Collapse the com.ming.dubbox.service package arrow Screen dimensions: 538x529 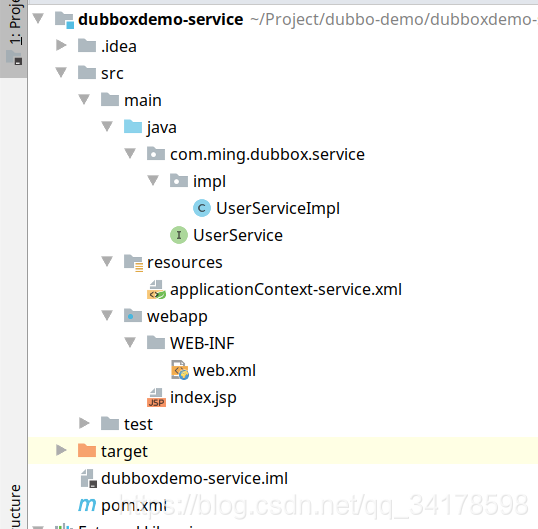coord(130,153)
